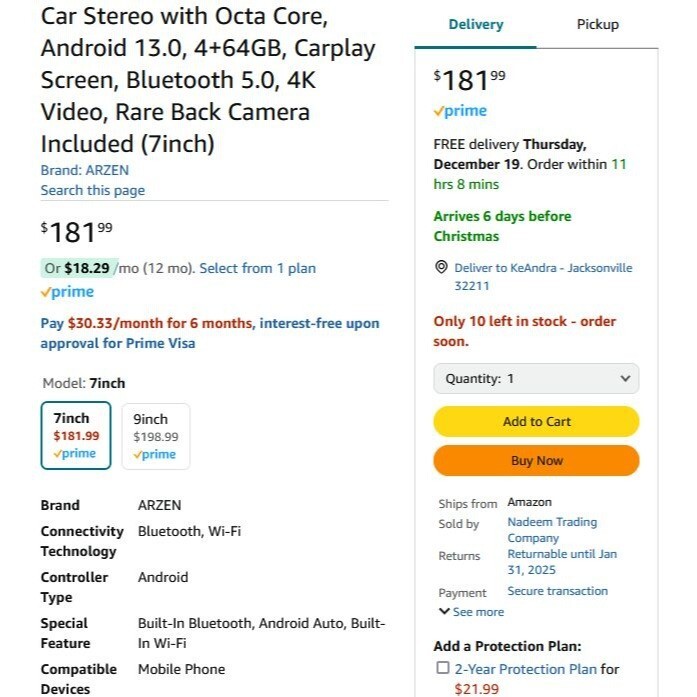Click the Prime logo under the buy box price

pyautogui.click(x=460, y=111)
